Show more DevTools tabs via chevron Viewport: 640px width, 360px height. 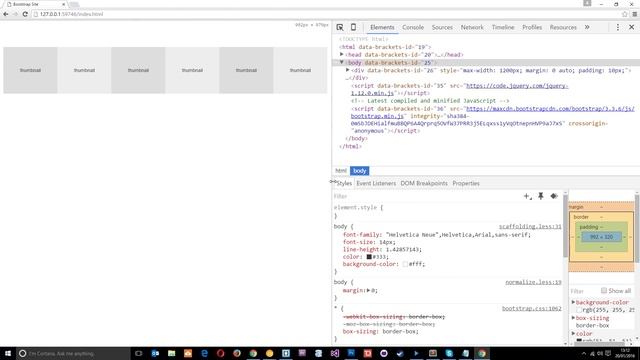click(587, 27)
